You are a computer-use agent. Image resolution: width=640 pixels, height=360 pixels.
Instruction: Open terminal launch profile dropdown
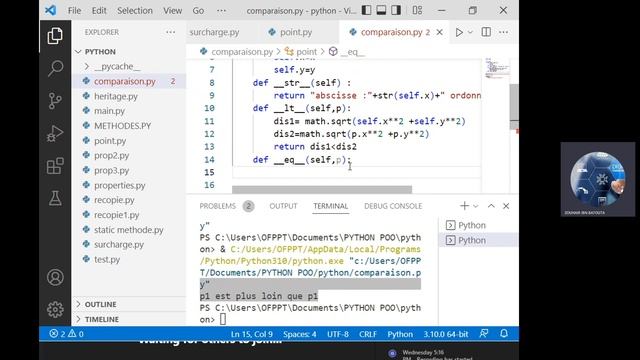point(476,206)
